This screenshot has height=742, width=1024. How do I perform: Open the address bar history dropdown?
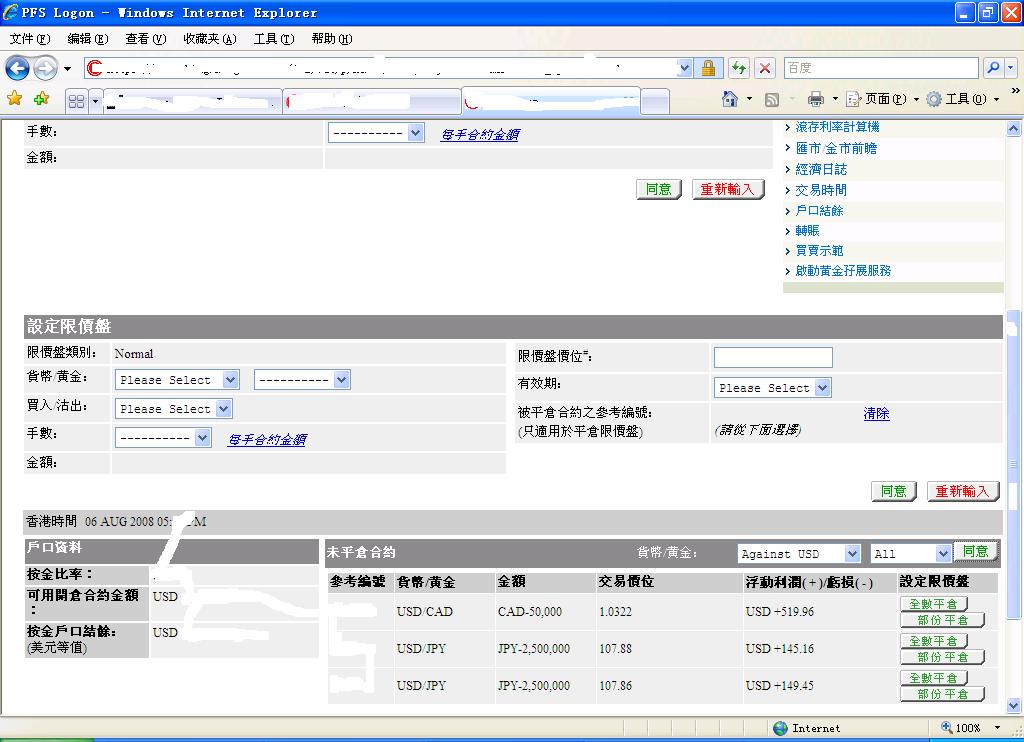click(684, 67)
